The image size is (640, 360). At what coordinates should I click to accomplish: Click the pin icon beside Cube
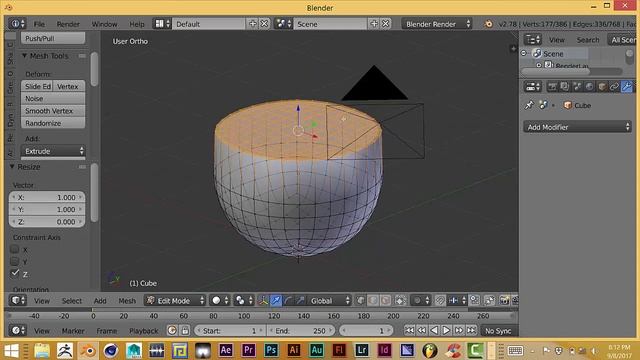point(529,105)
